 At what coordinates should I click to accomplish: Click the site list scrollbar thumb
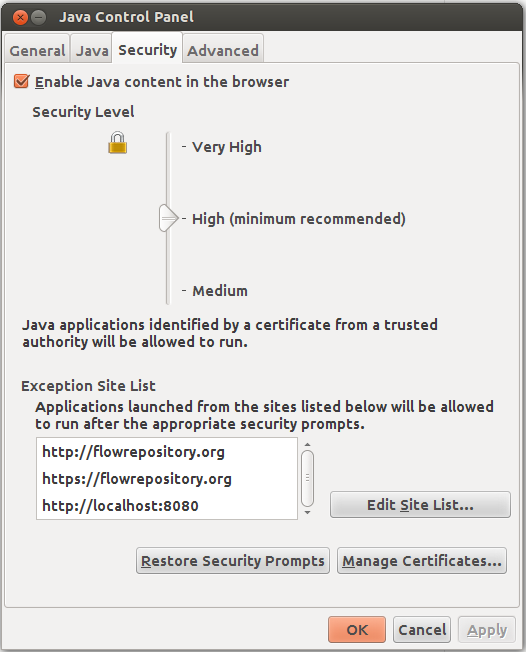pyautogui.click(x=308, y=478)
